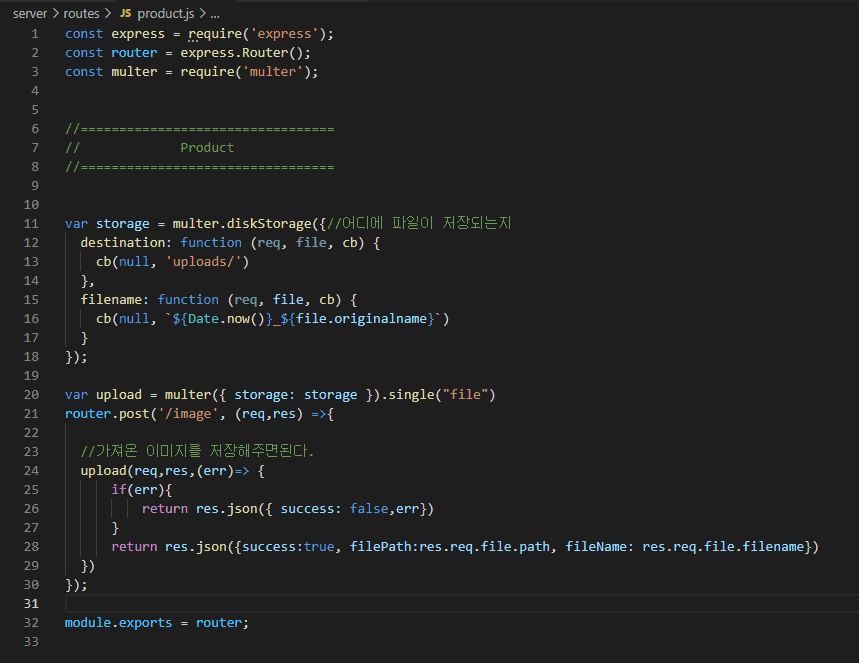Click line number 31 in gutter
This screenshot has height=663, width=859.
coord(31,604)
